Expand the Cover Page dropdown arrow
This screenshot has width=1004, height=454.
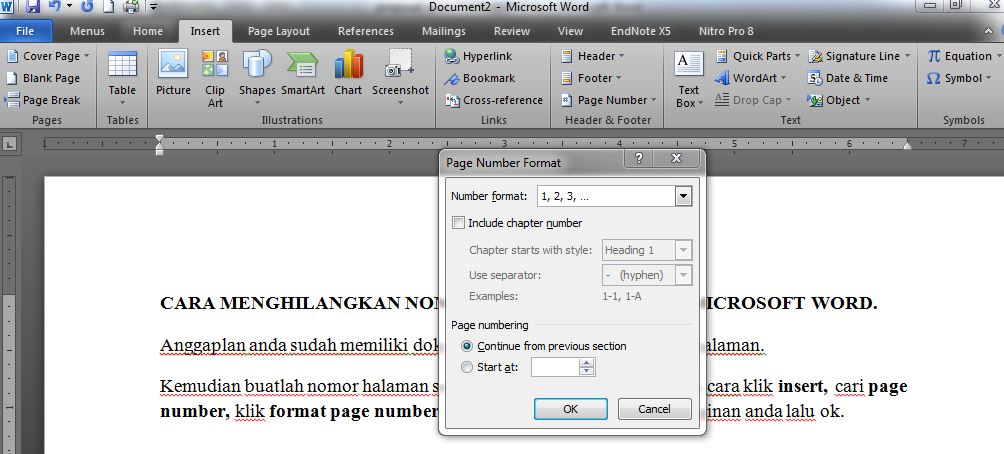(86, 56)
